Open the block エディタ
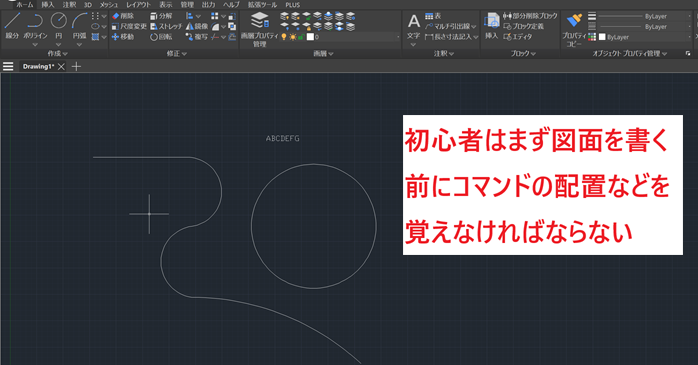This screenshot has width=698, height=365. pos(517,36)
